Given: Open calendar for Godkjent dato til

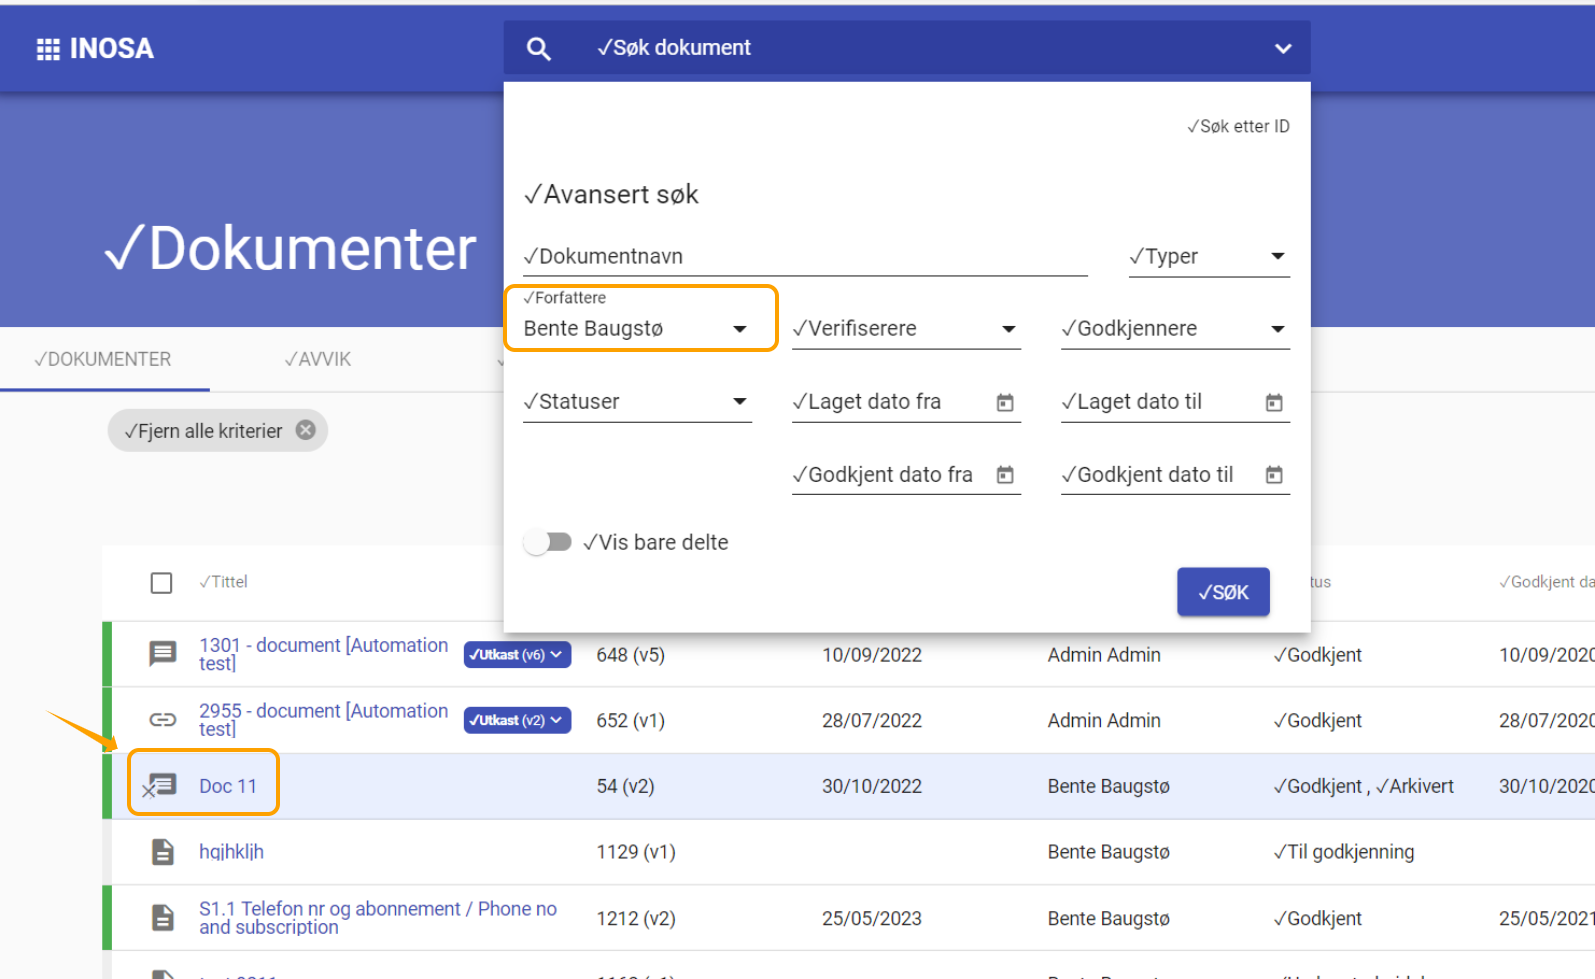Looking at the screenshot, I should pos(1274,475).
